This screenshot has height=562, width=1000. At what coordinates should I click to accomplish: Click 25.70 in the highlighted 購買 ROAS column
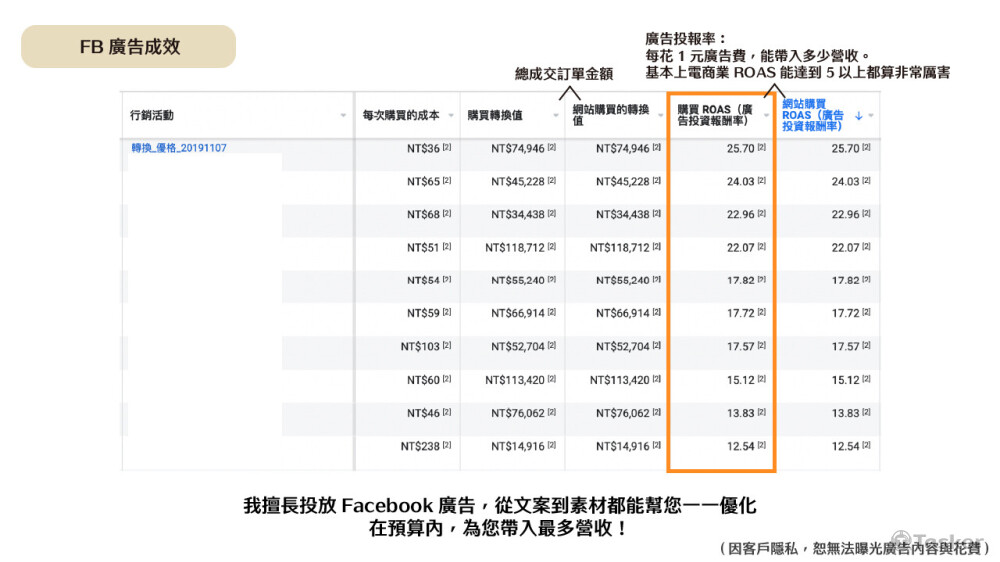[740, 149]
